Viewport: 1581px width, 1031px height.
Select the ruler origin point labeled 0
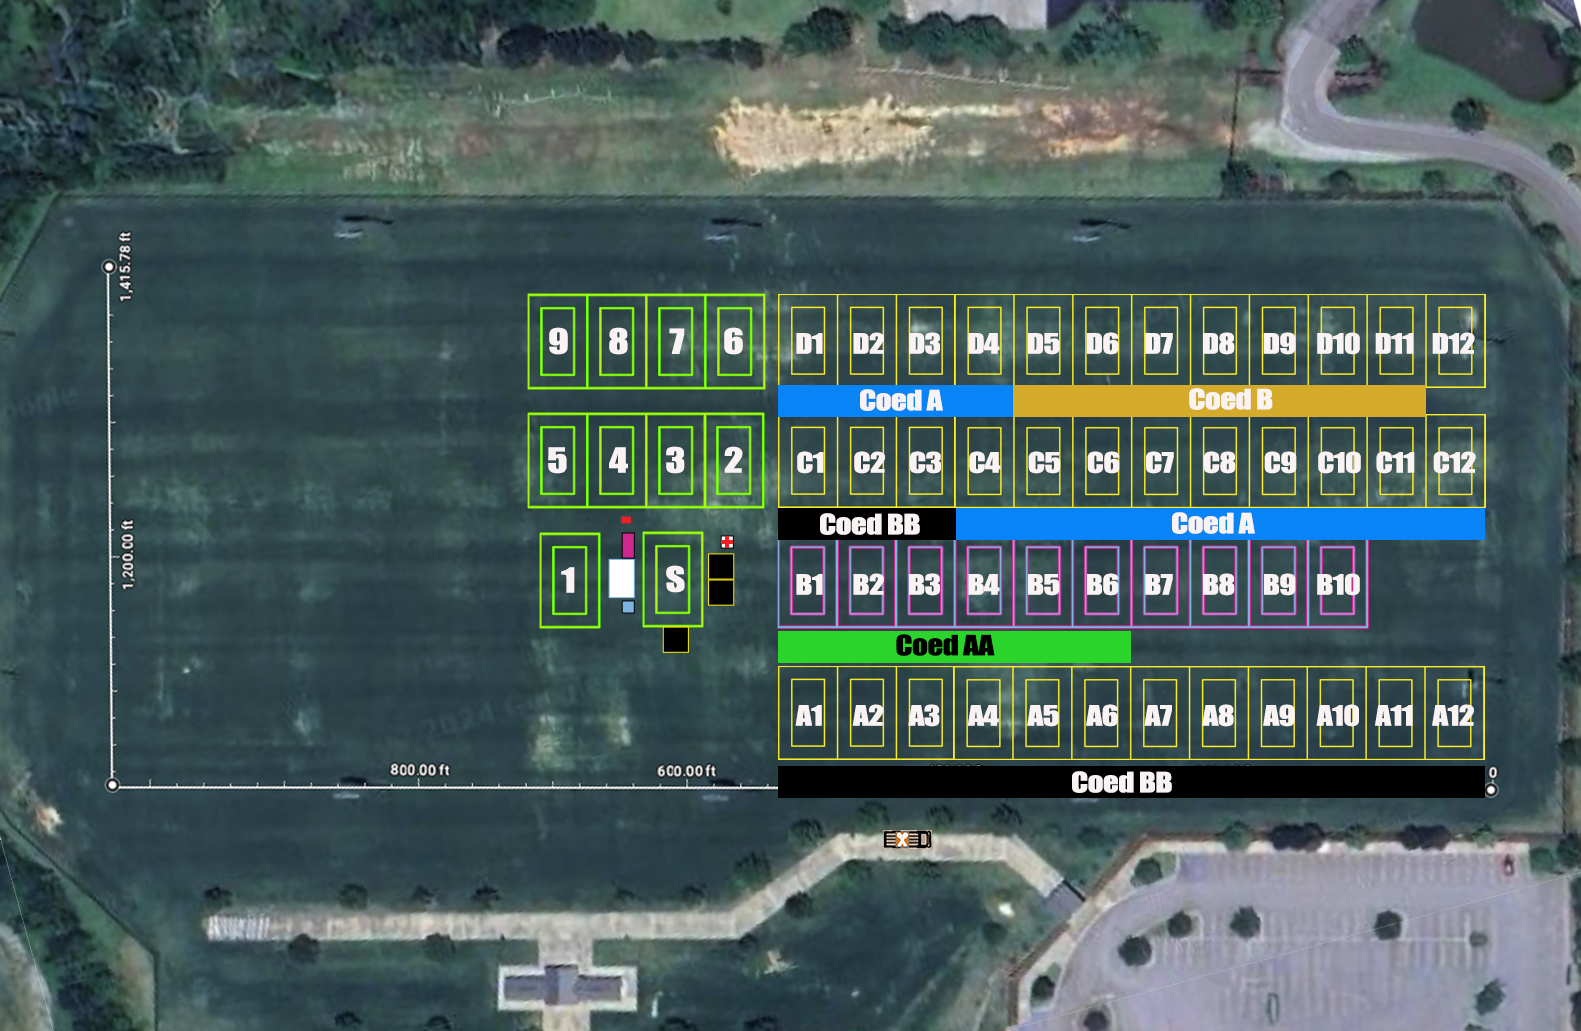point(1491,789)
